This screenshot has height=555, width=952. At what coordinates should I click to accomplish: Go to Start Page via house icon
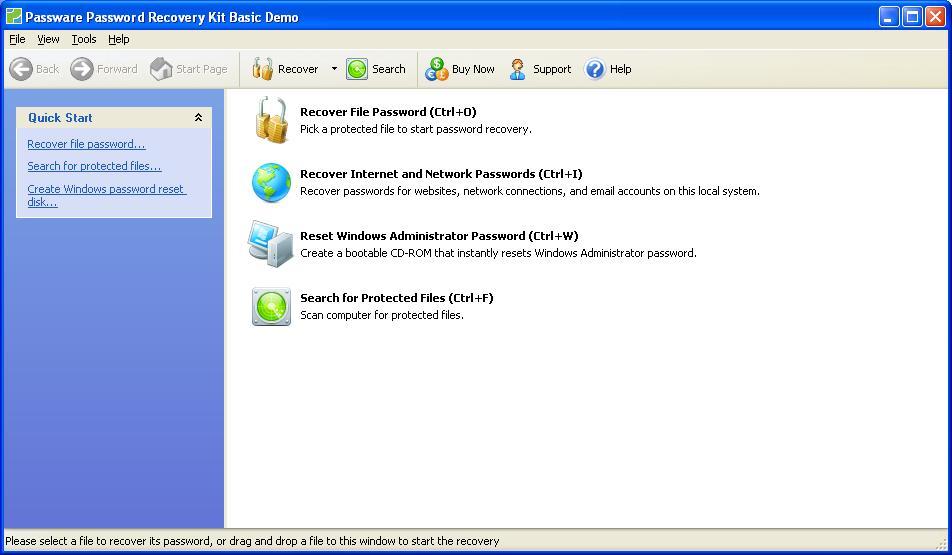pyautogui.click(x=162, y=69)
